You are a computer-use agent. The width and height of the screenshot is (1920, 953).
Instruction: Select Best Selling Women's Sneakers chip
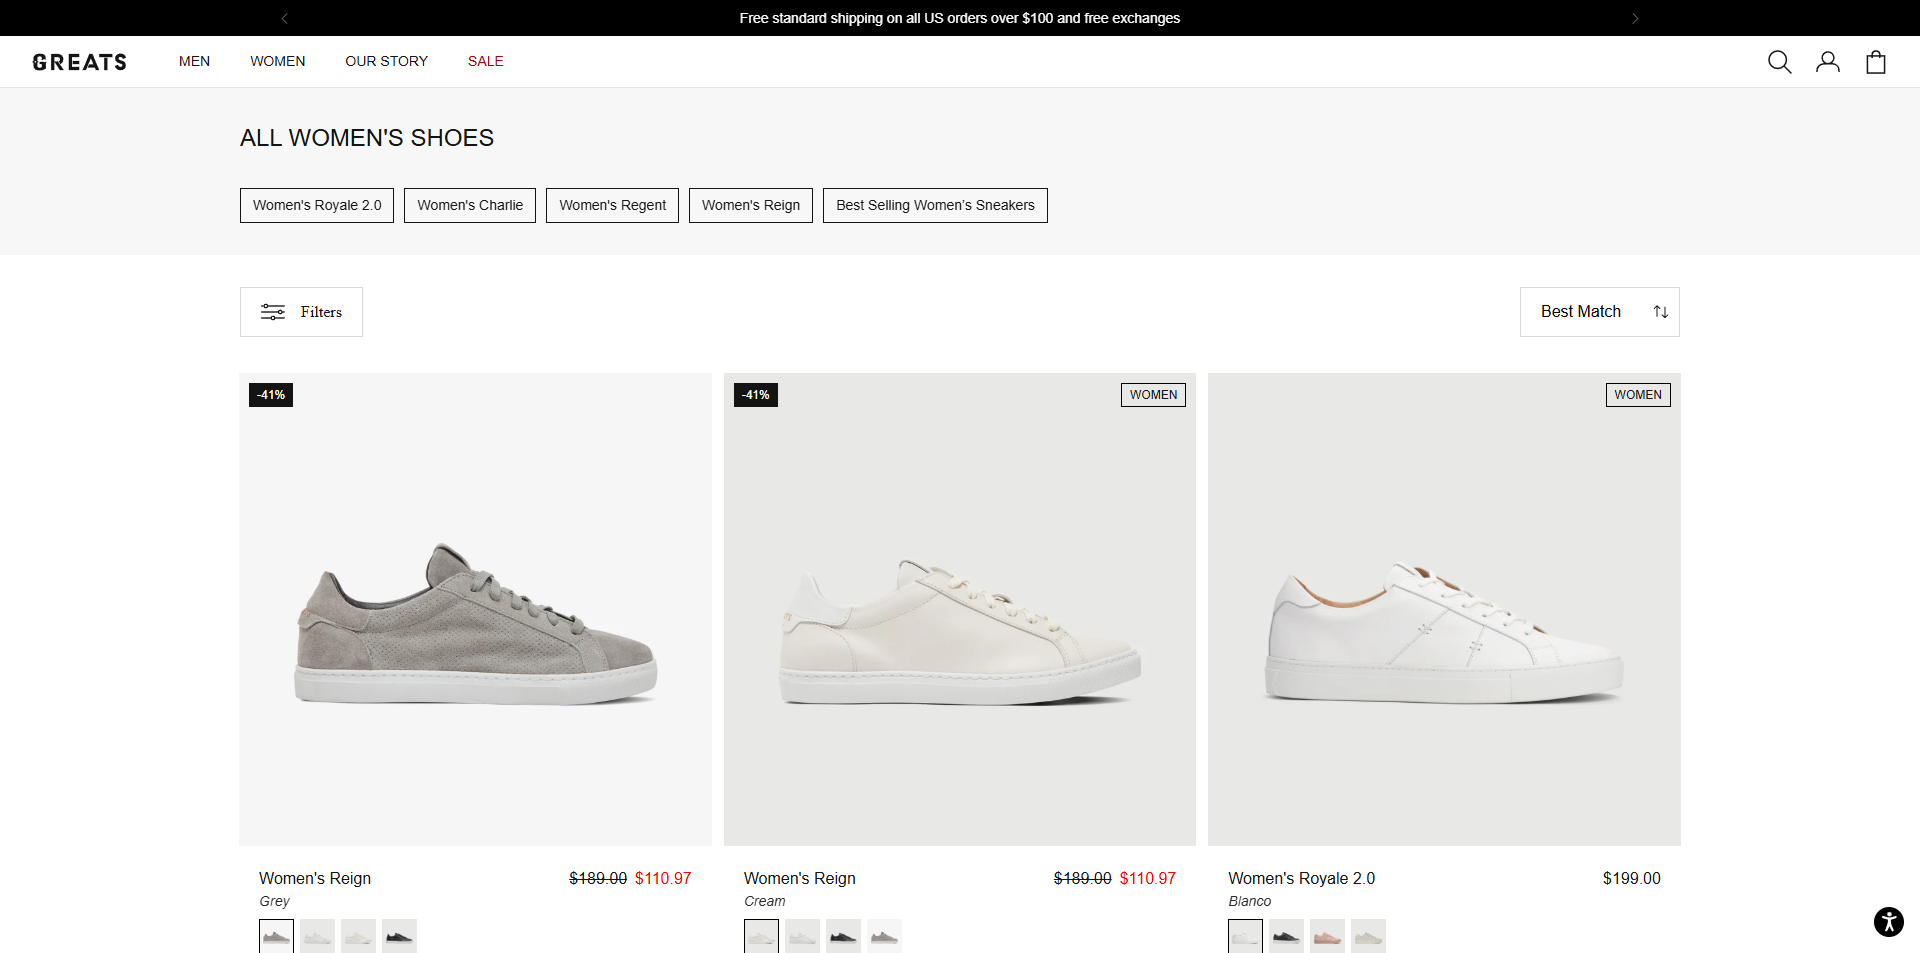click(935, 205)
